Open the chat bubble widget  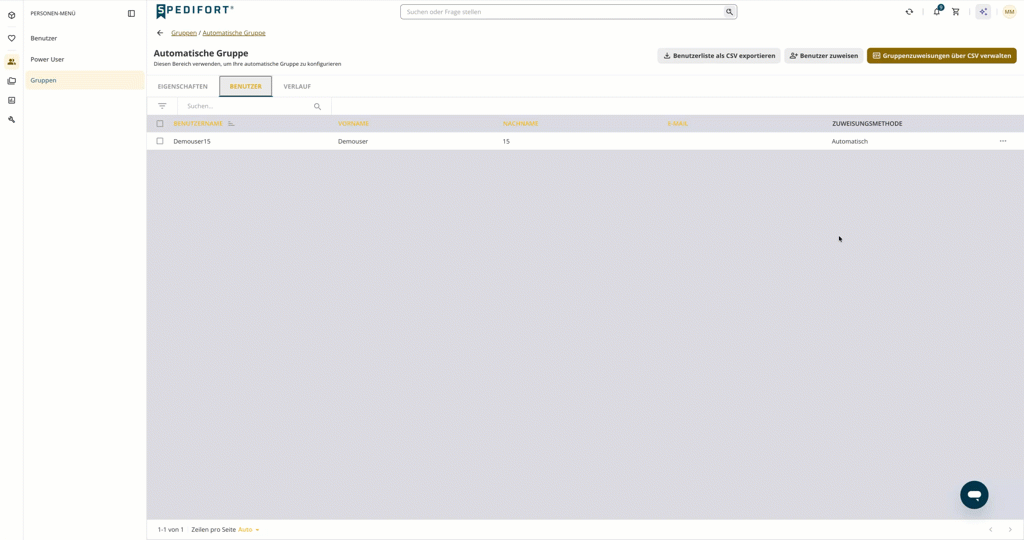pyautogui.click(x=974, y=495)
